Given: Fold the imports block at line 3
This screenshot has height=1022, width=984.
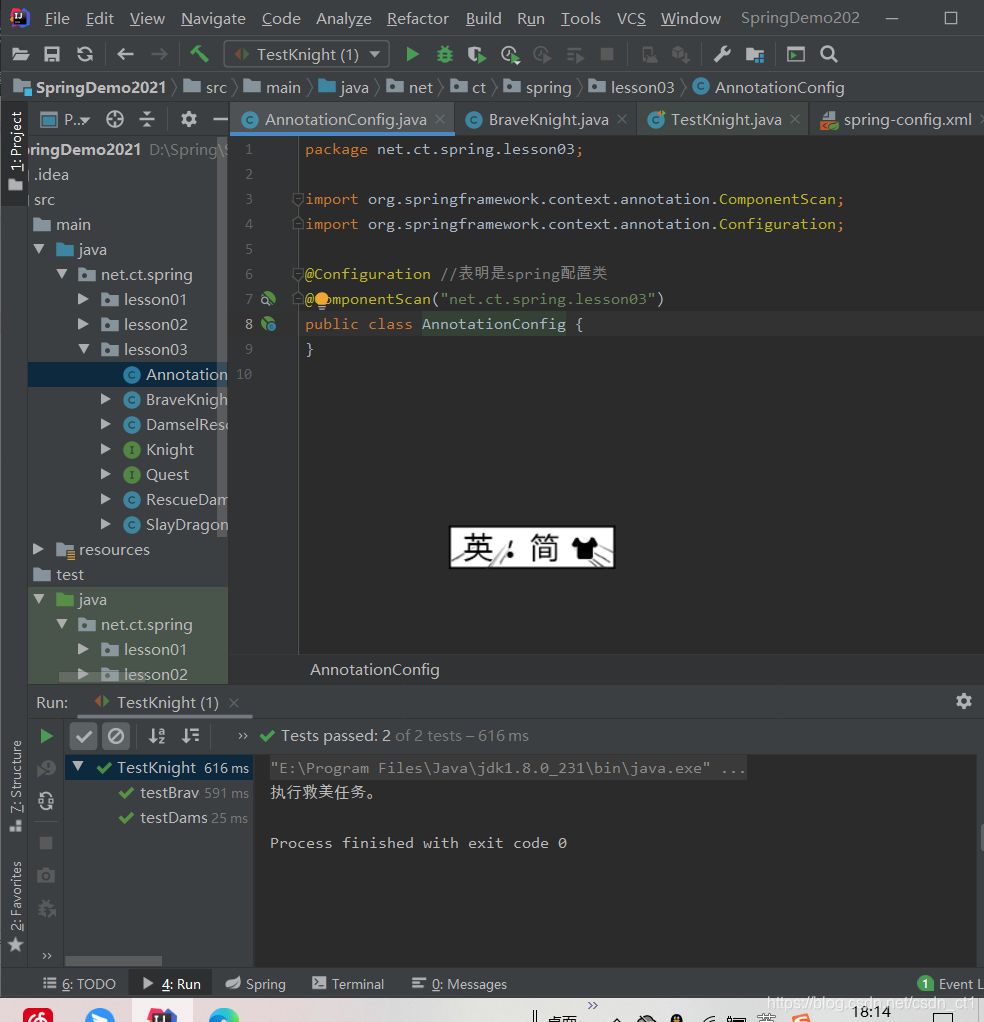Looking at the screenshot, I should 297,199.
